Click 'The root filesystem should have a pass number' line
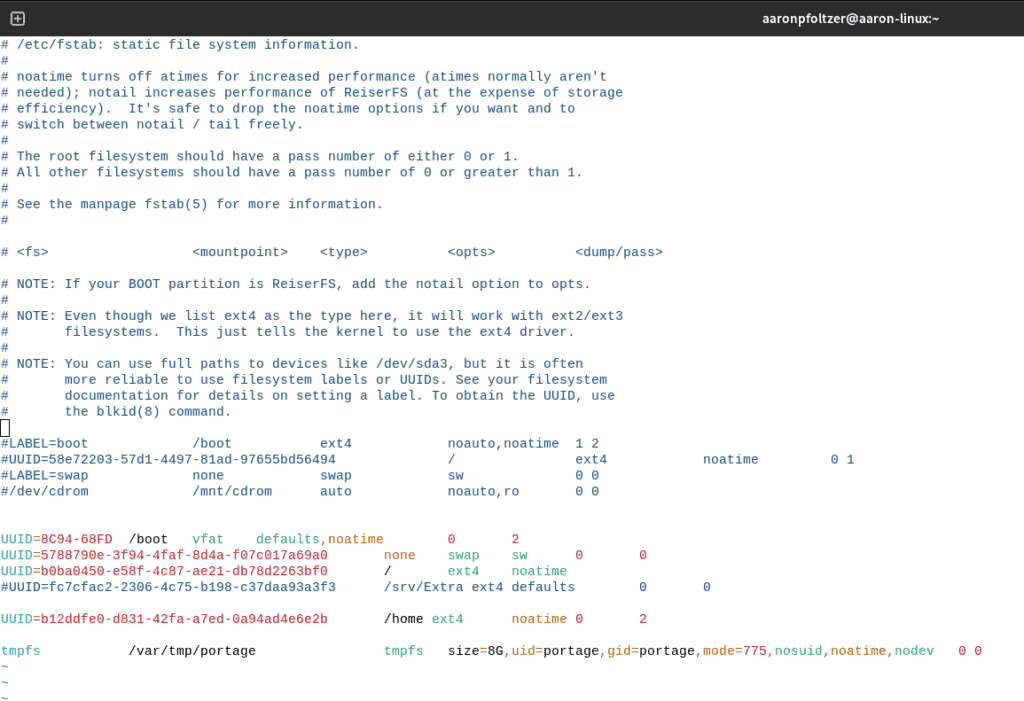Viewport: 1024px width, 701px height. point(259,156)
